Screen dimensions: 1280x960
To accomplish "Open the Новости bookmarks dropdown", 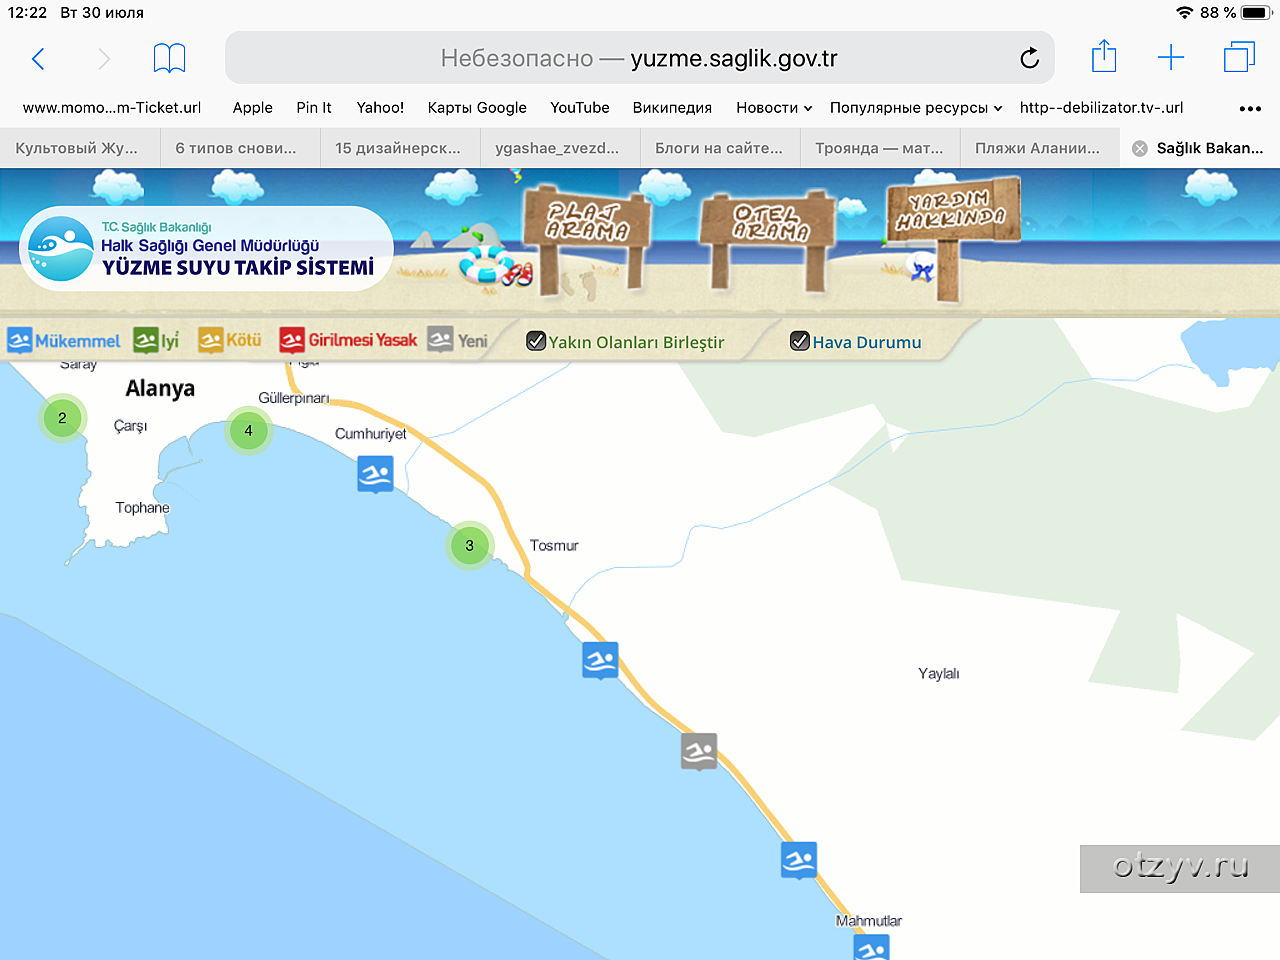I will coord(774,108).
